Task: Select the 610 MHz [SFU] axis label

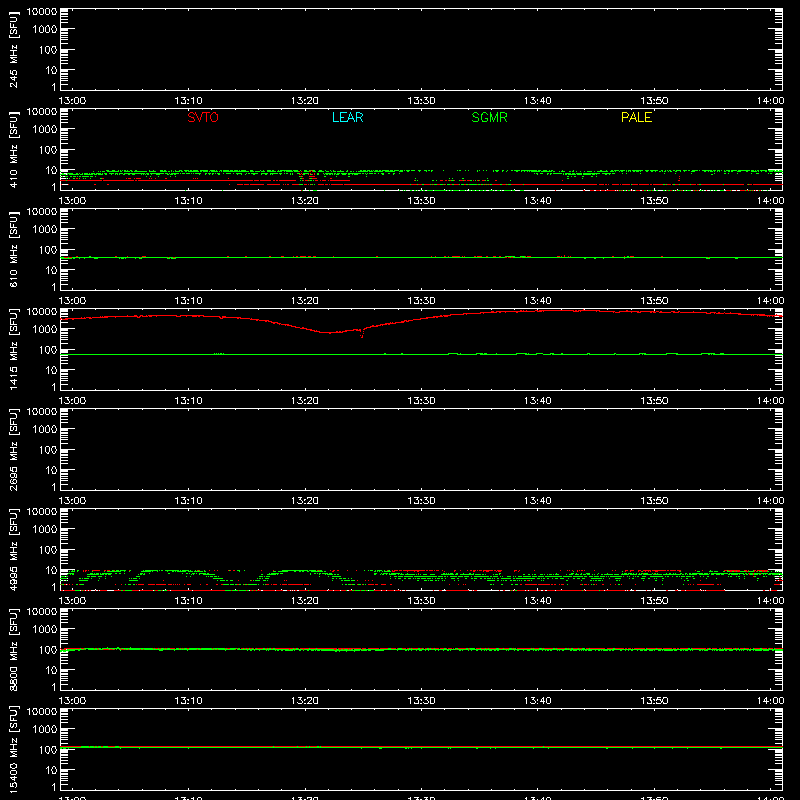Action: 14,249
